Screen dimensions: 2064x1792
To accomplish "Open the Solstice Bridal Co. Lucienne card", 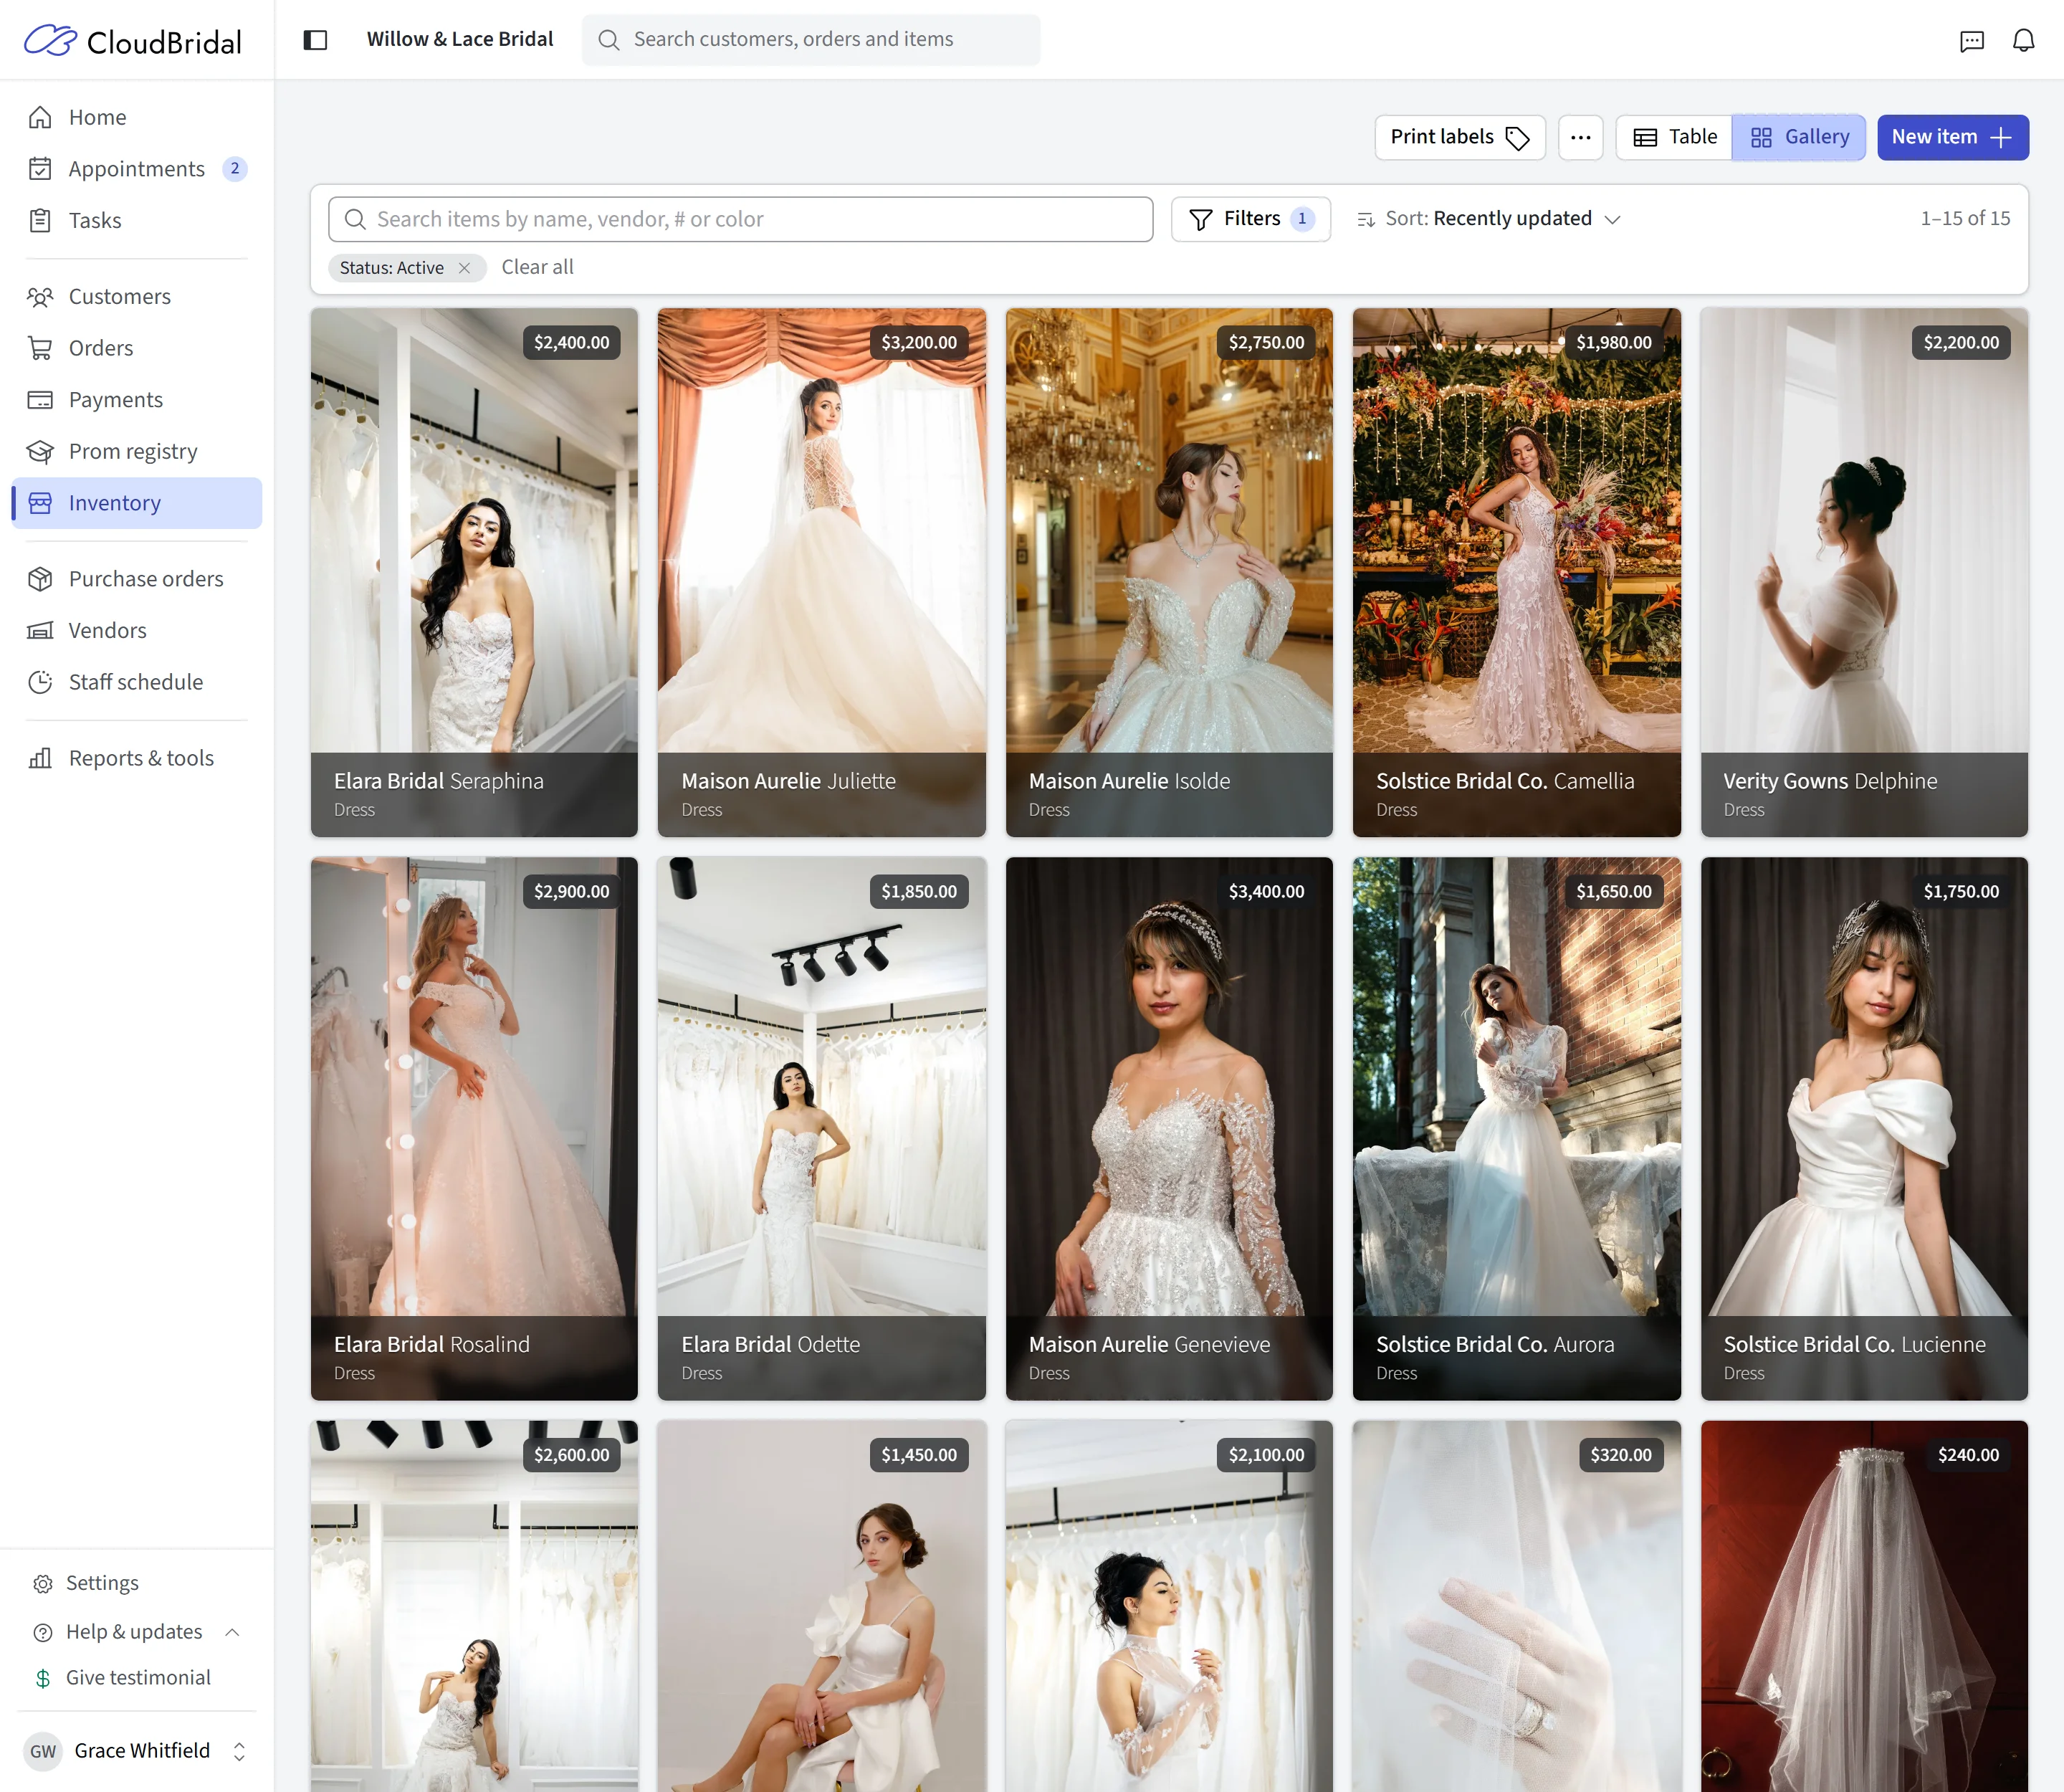I will click(1864, 1128).
